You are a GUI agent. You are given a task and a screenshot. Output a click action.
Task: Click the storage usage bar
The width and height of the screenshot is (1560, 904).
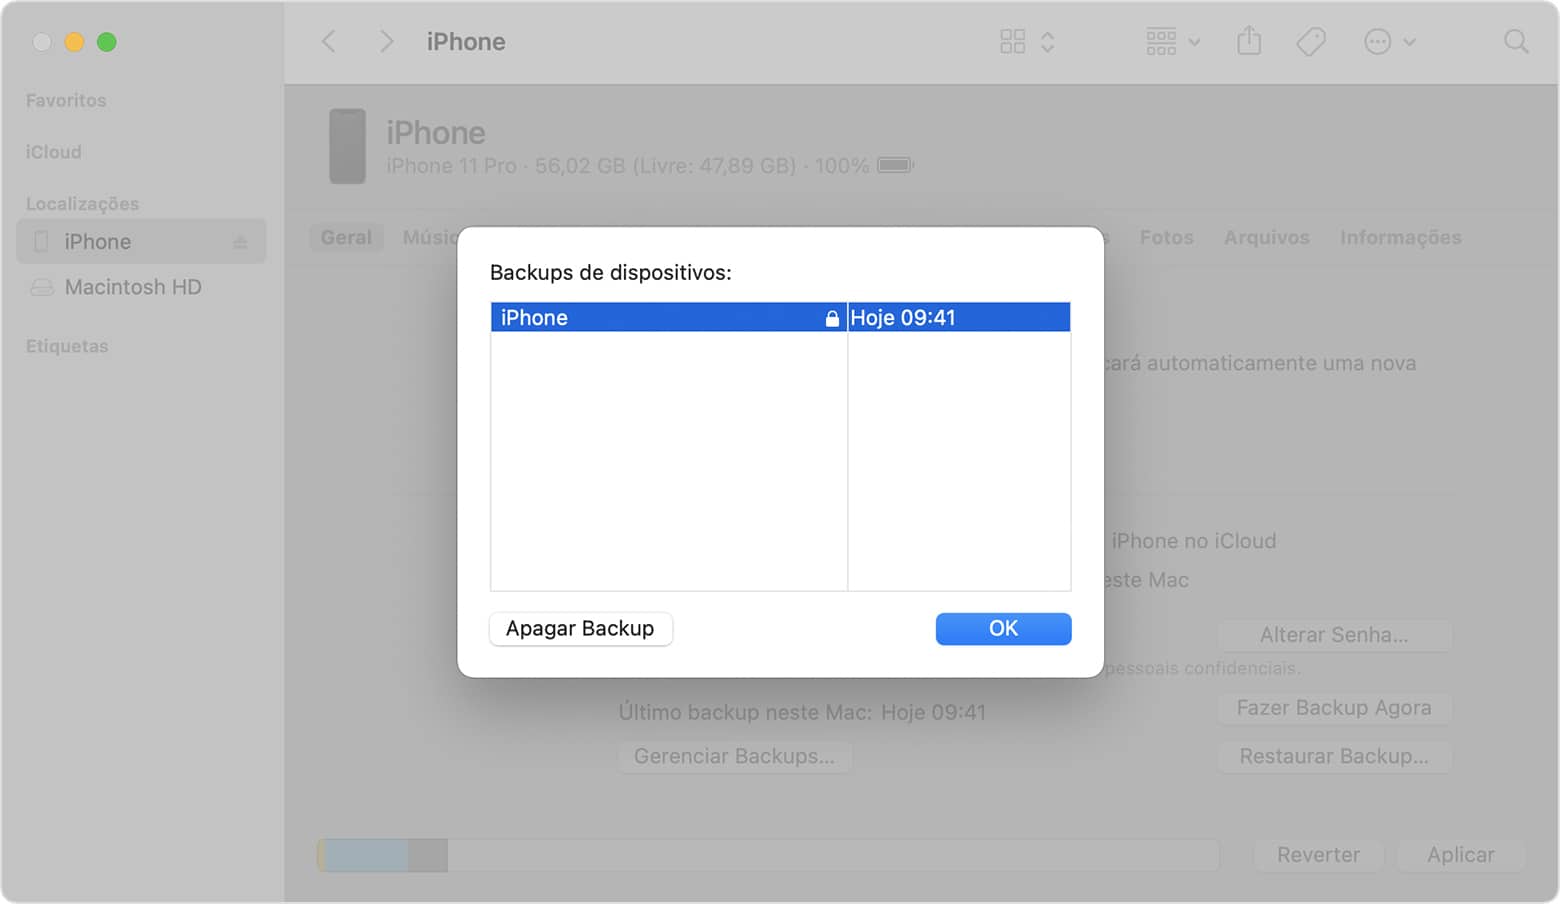coord(768,855)
